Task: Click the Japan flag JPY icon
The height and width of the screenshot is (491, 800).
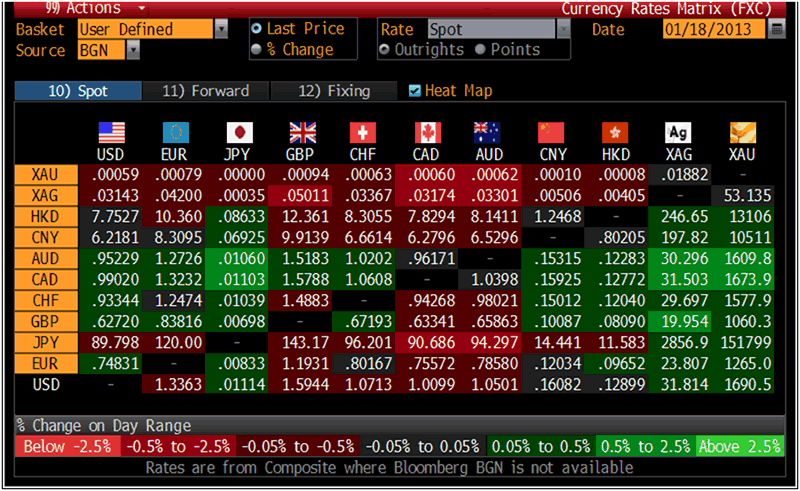Action: tap(238, 133)
